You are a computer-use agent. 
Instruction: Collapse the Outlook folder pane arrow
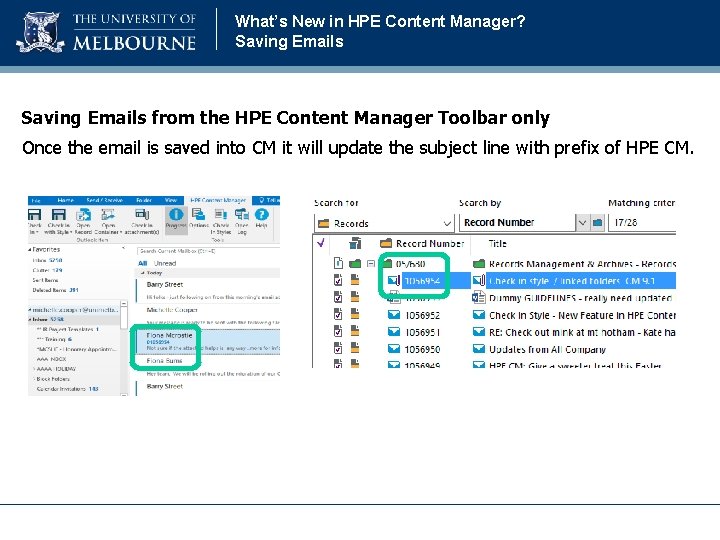pos(124,249)
